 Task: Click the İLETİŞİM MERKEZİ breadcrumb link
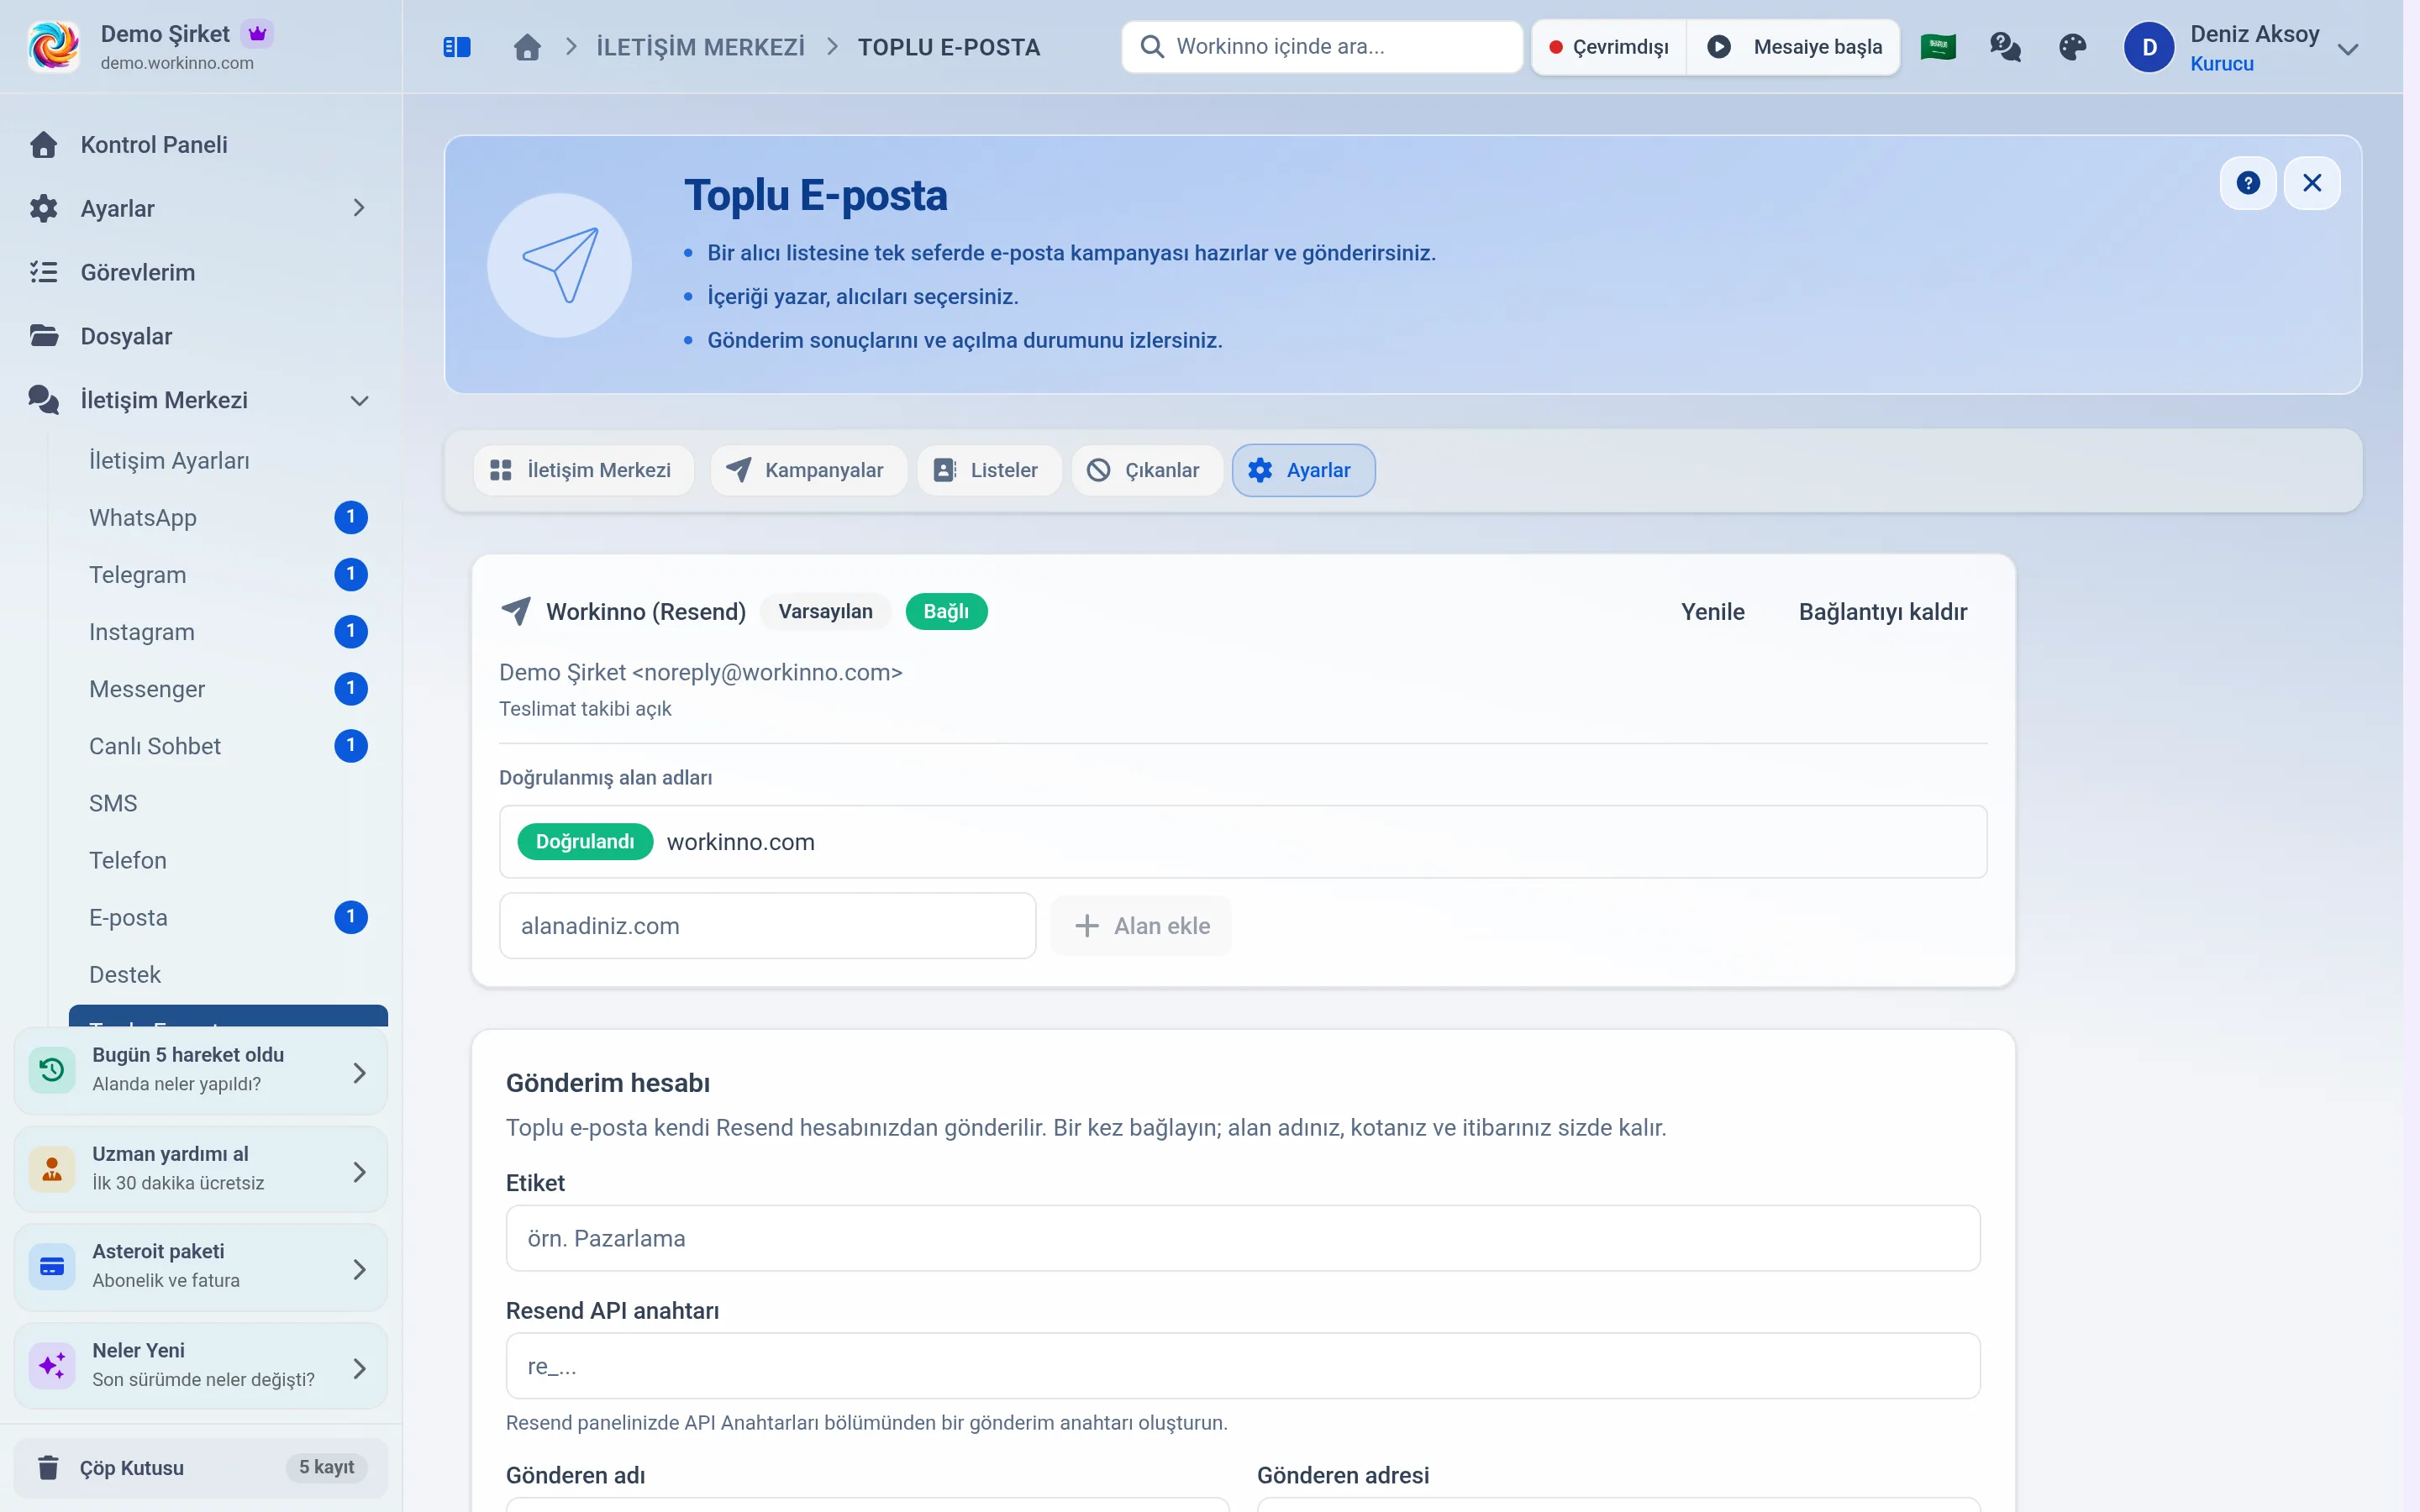point(700,47)
